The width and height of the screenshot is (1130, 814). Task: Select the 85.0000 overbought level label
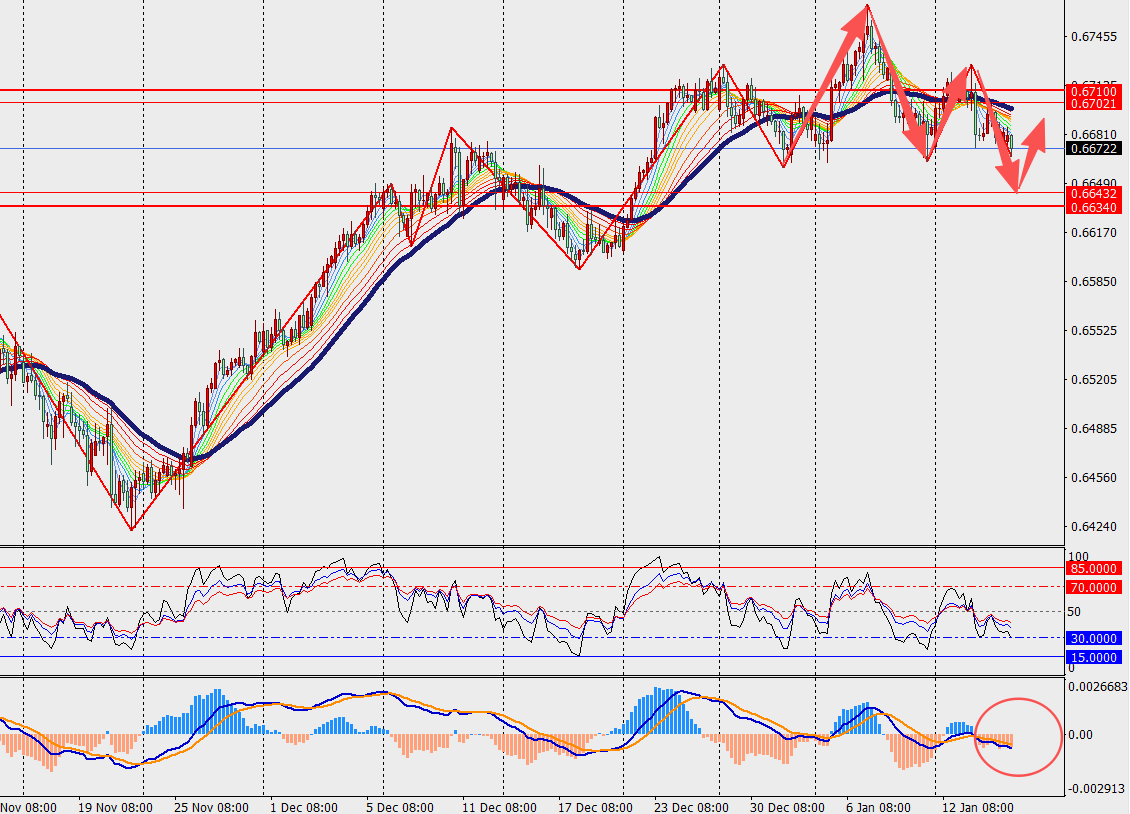click(1092, 568)
